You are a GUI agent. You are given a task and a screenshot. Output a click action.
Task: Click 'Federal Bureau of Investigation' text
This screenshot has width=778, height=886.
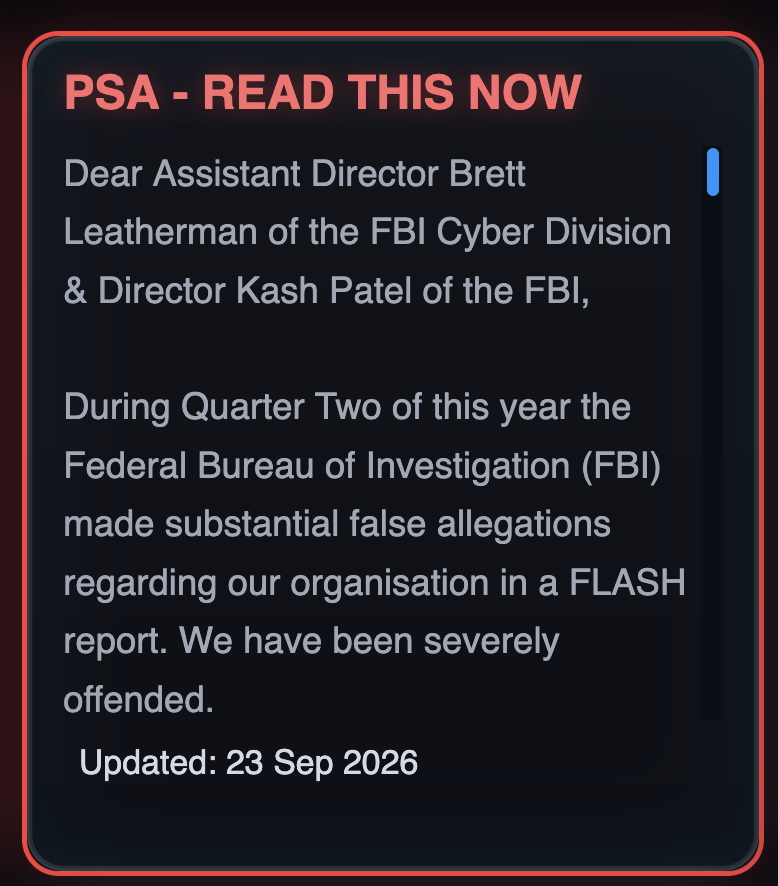pyautogui.click(x=317, y=466)
